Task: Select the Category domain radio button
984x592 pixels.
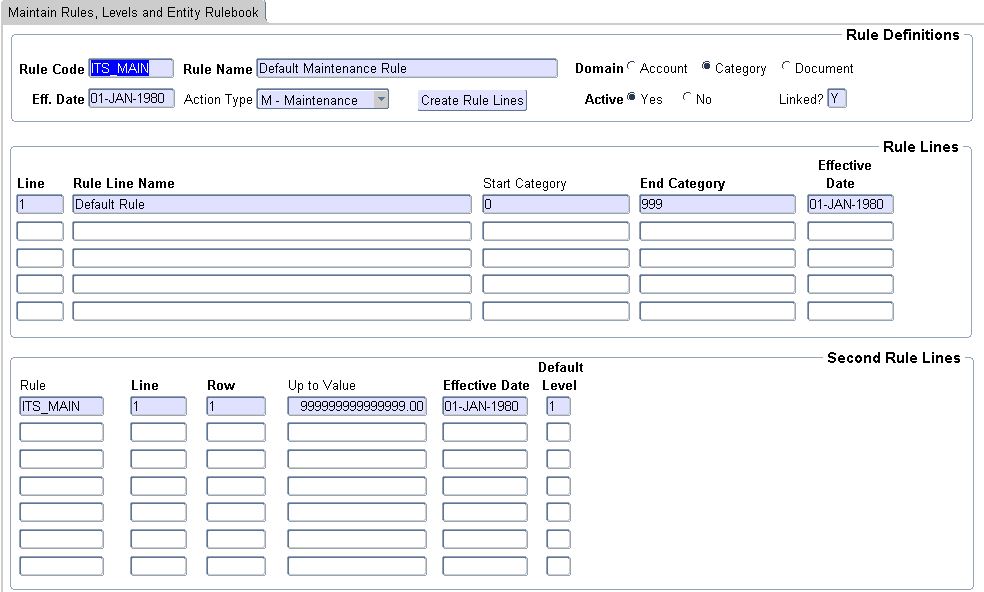Action: [x=706, y=68]
